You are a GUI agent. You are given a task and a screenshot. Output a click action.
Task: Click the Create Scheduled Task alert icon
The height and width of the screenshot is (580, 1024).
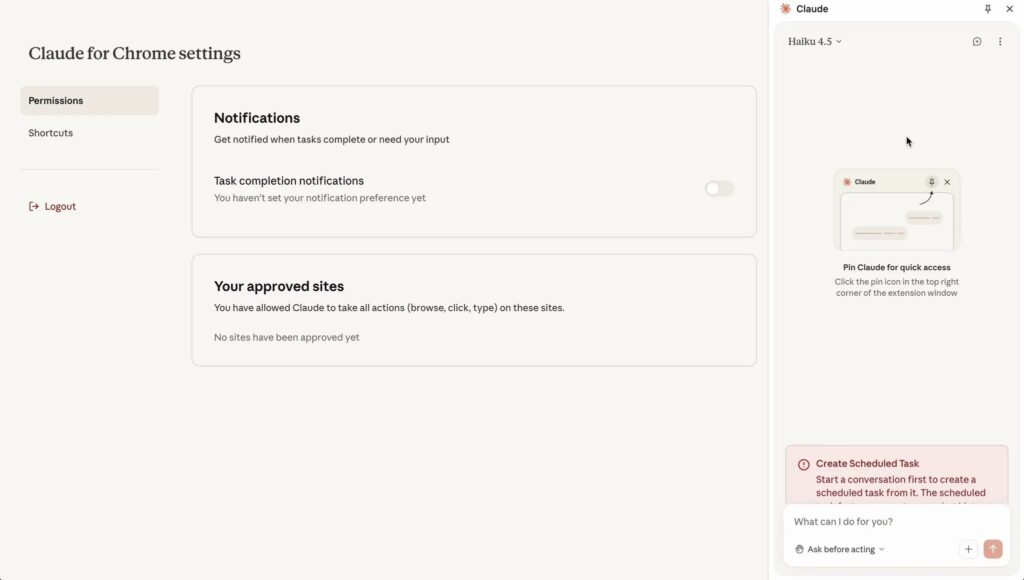pos(803,465)
